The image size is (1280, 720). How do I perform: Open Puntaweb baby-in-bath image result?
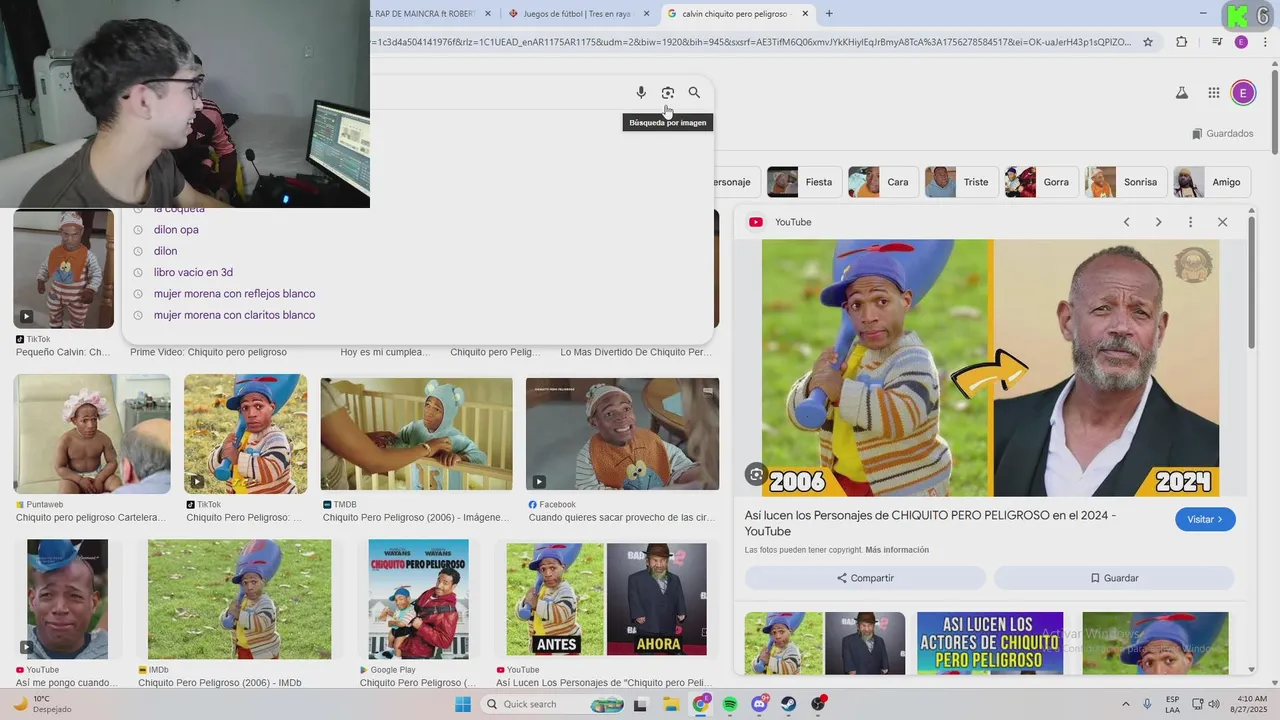tap(92, 434)
